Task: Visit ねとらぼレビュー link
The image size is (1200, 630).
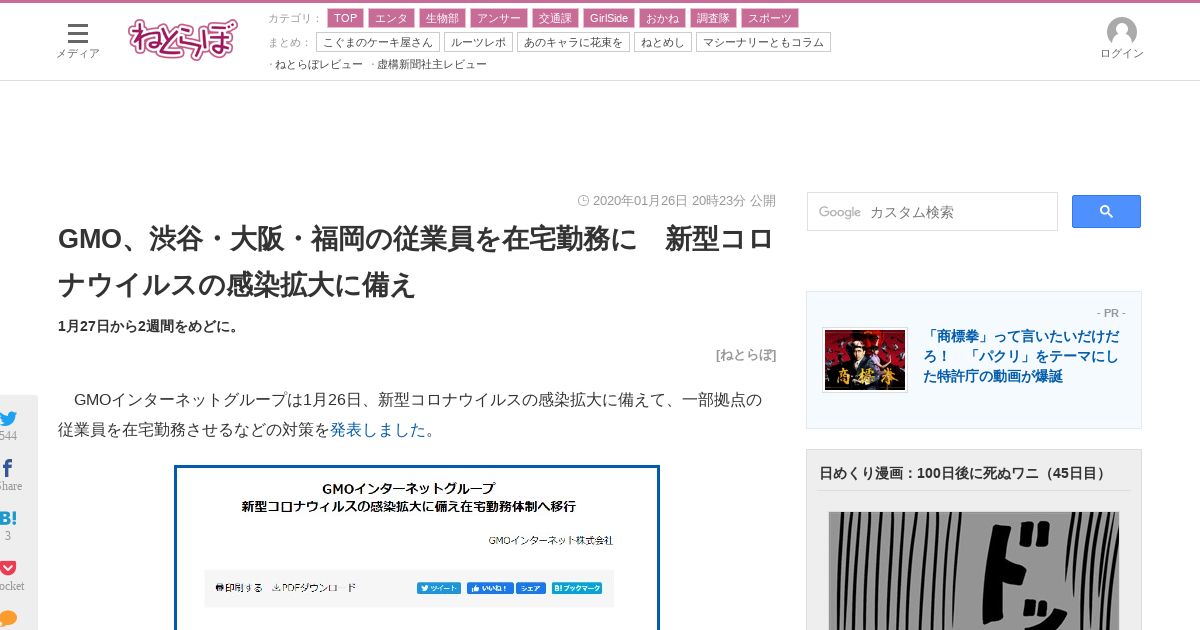Action: pyautogui.click(x=318, y=64)
